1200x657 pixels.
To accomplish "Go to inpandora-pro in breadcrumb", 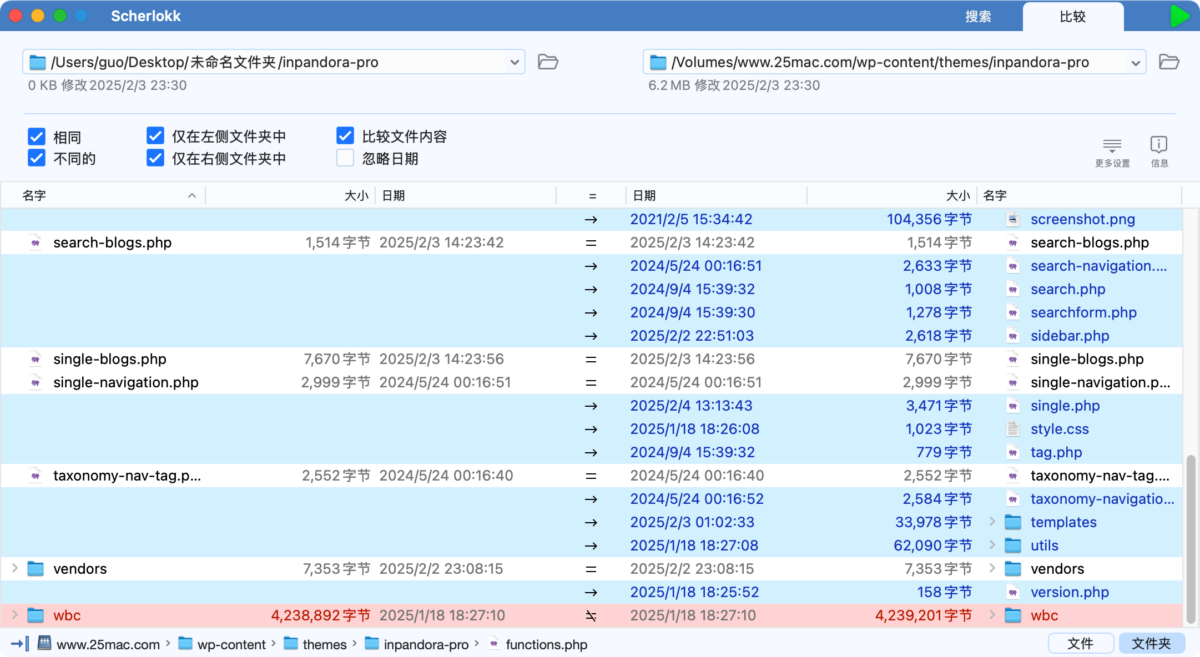I will click(417, 644).
